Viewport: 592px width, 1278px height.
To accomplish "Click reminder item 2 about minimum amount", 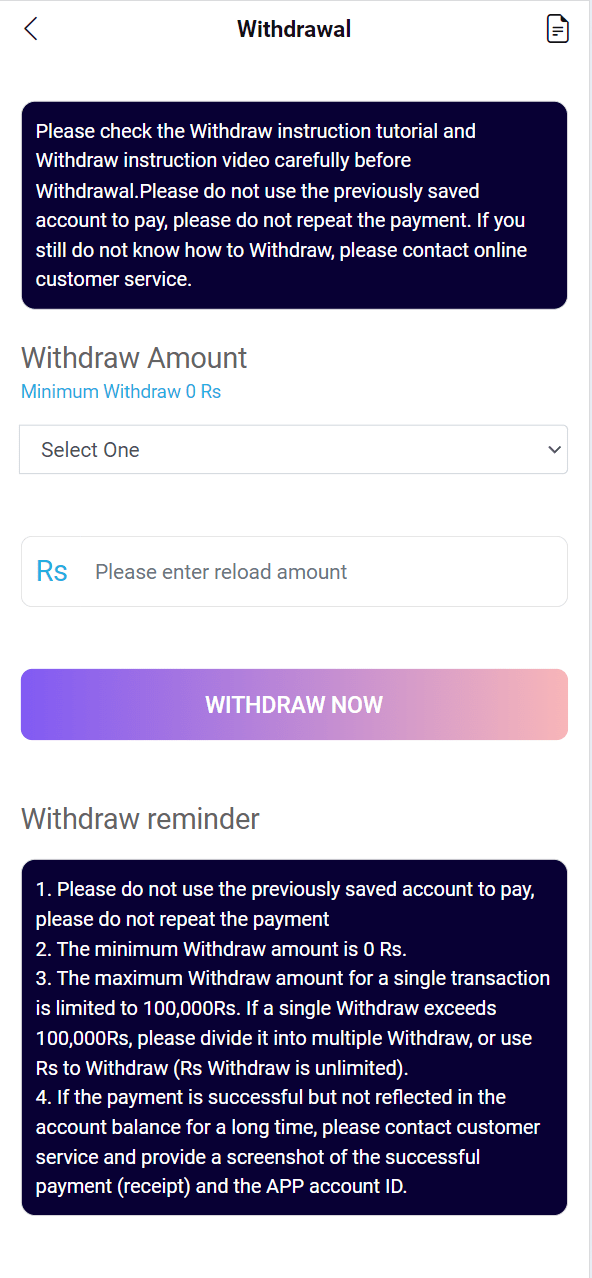I will pos(221,948).
